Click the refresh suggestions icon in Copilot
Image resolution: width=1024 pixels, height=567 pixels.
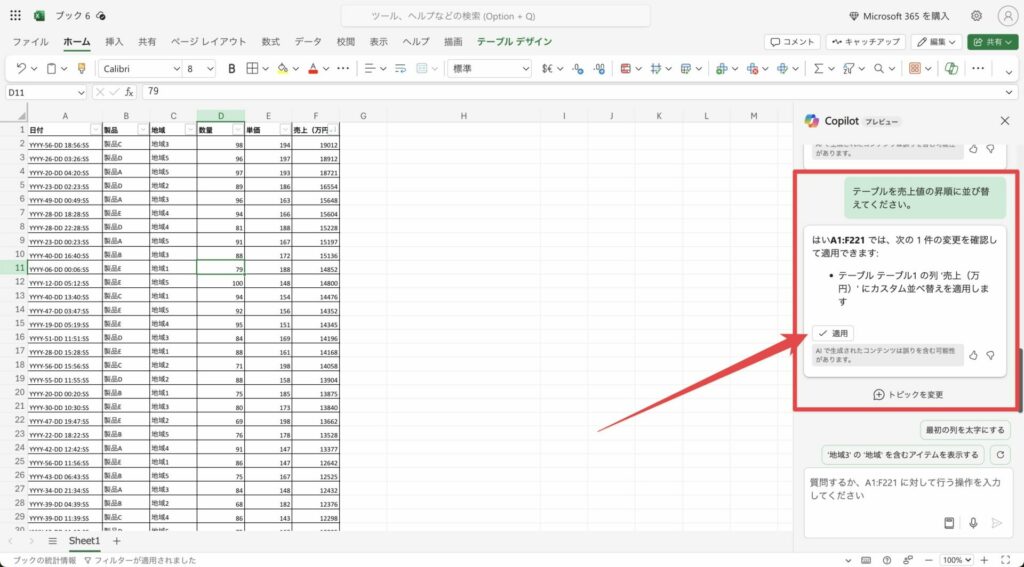point(999,455)
